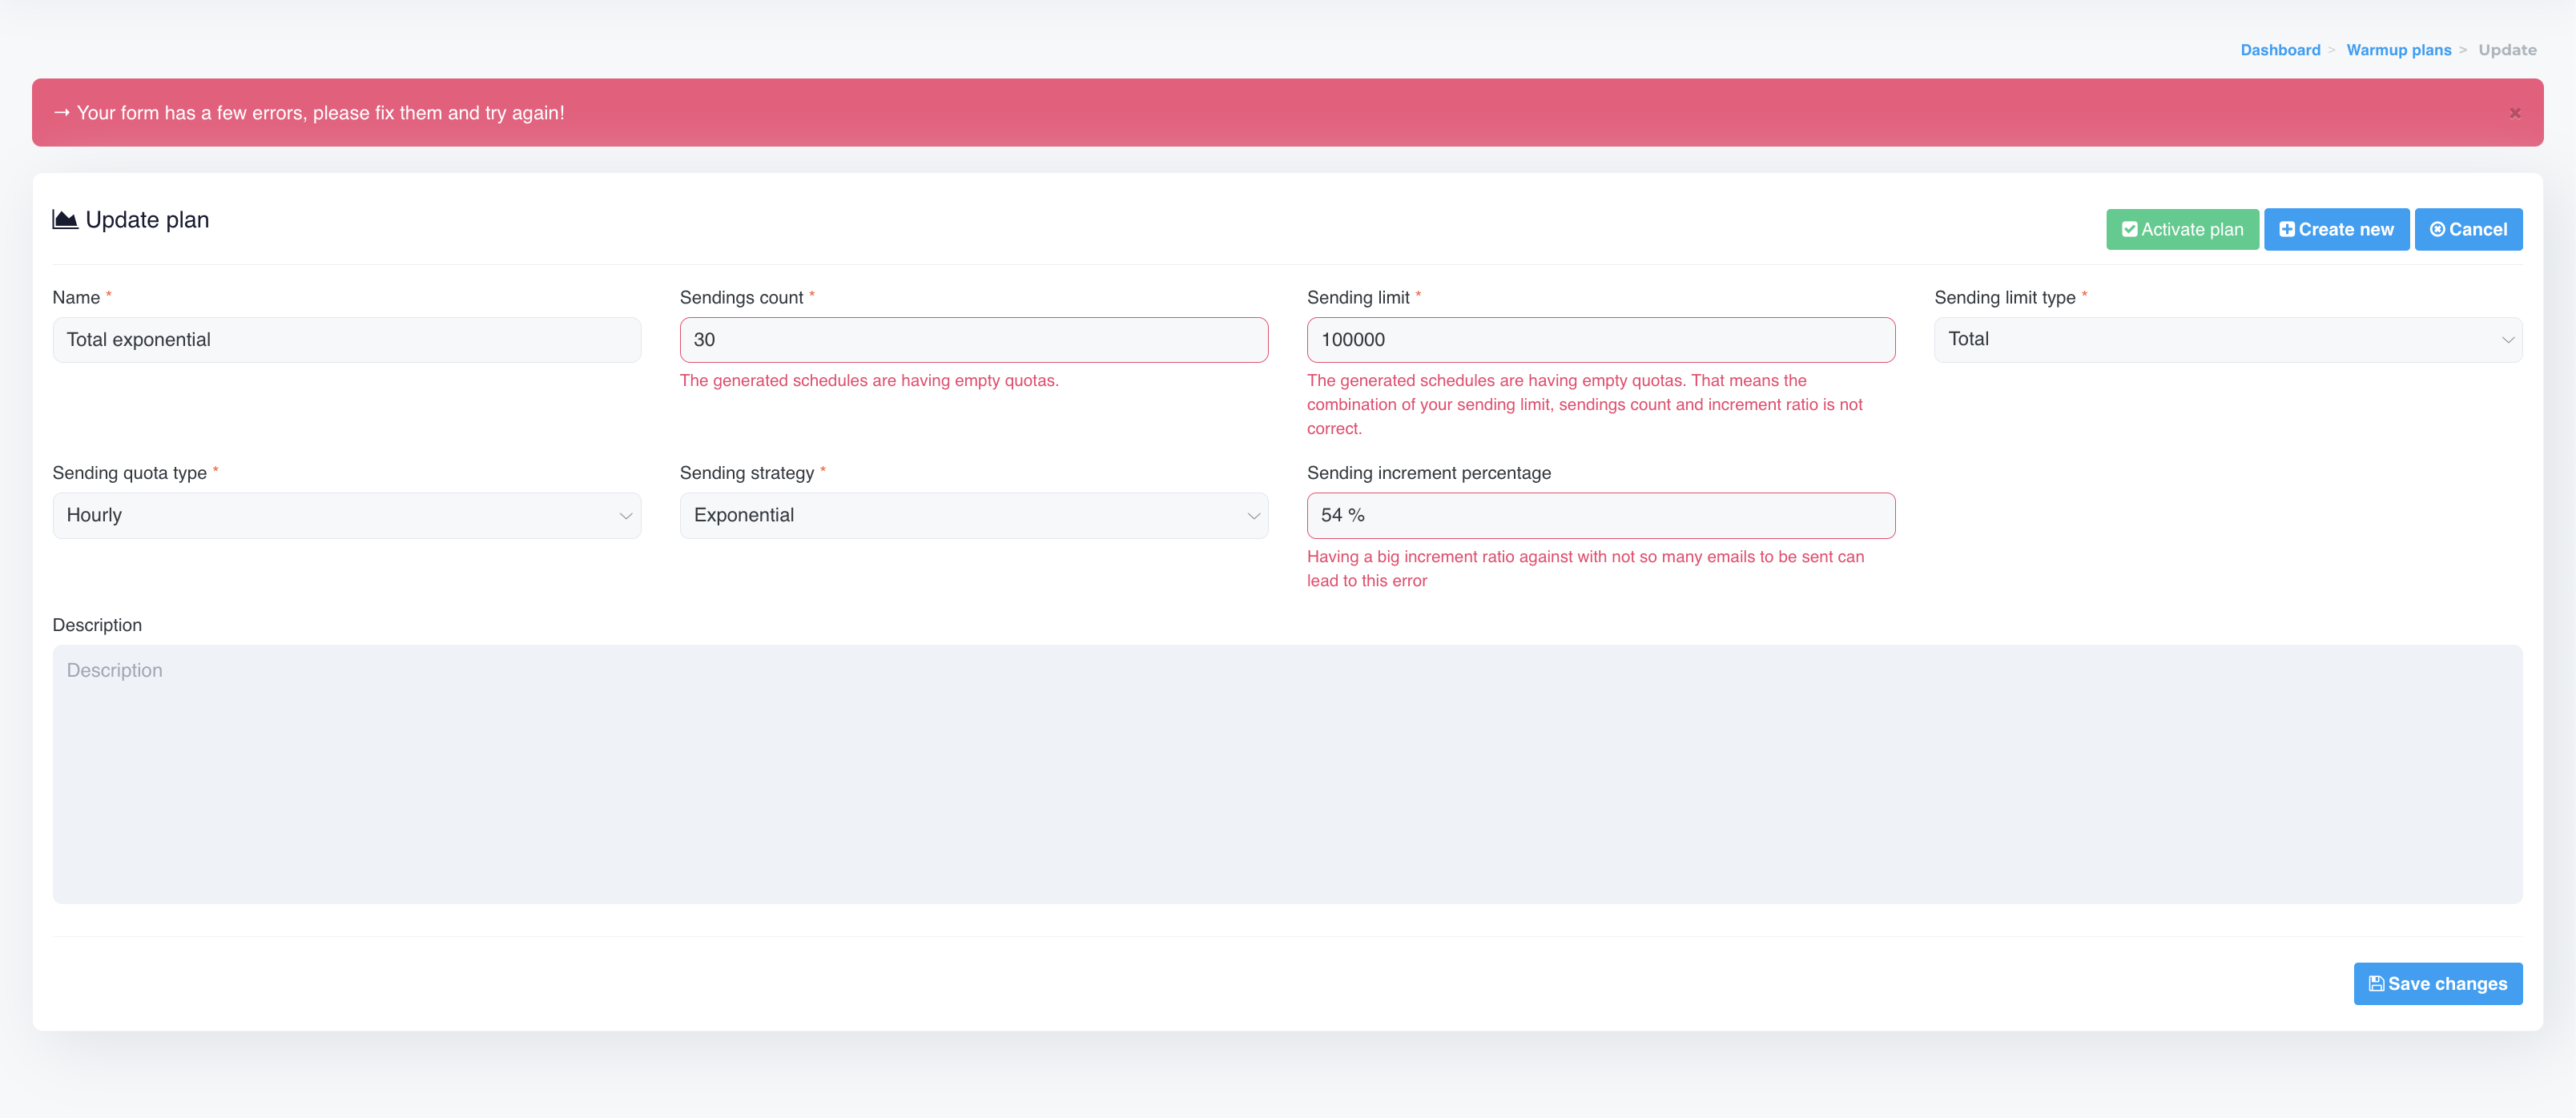Click the 'big increment ratio' error message
Viewport: 2576px width, 1118px height.
pyautogui.click(x=1585, y=569)
